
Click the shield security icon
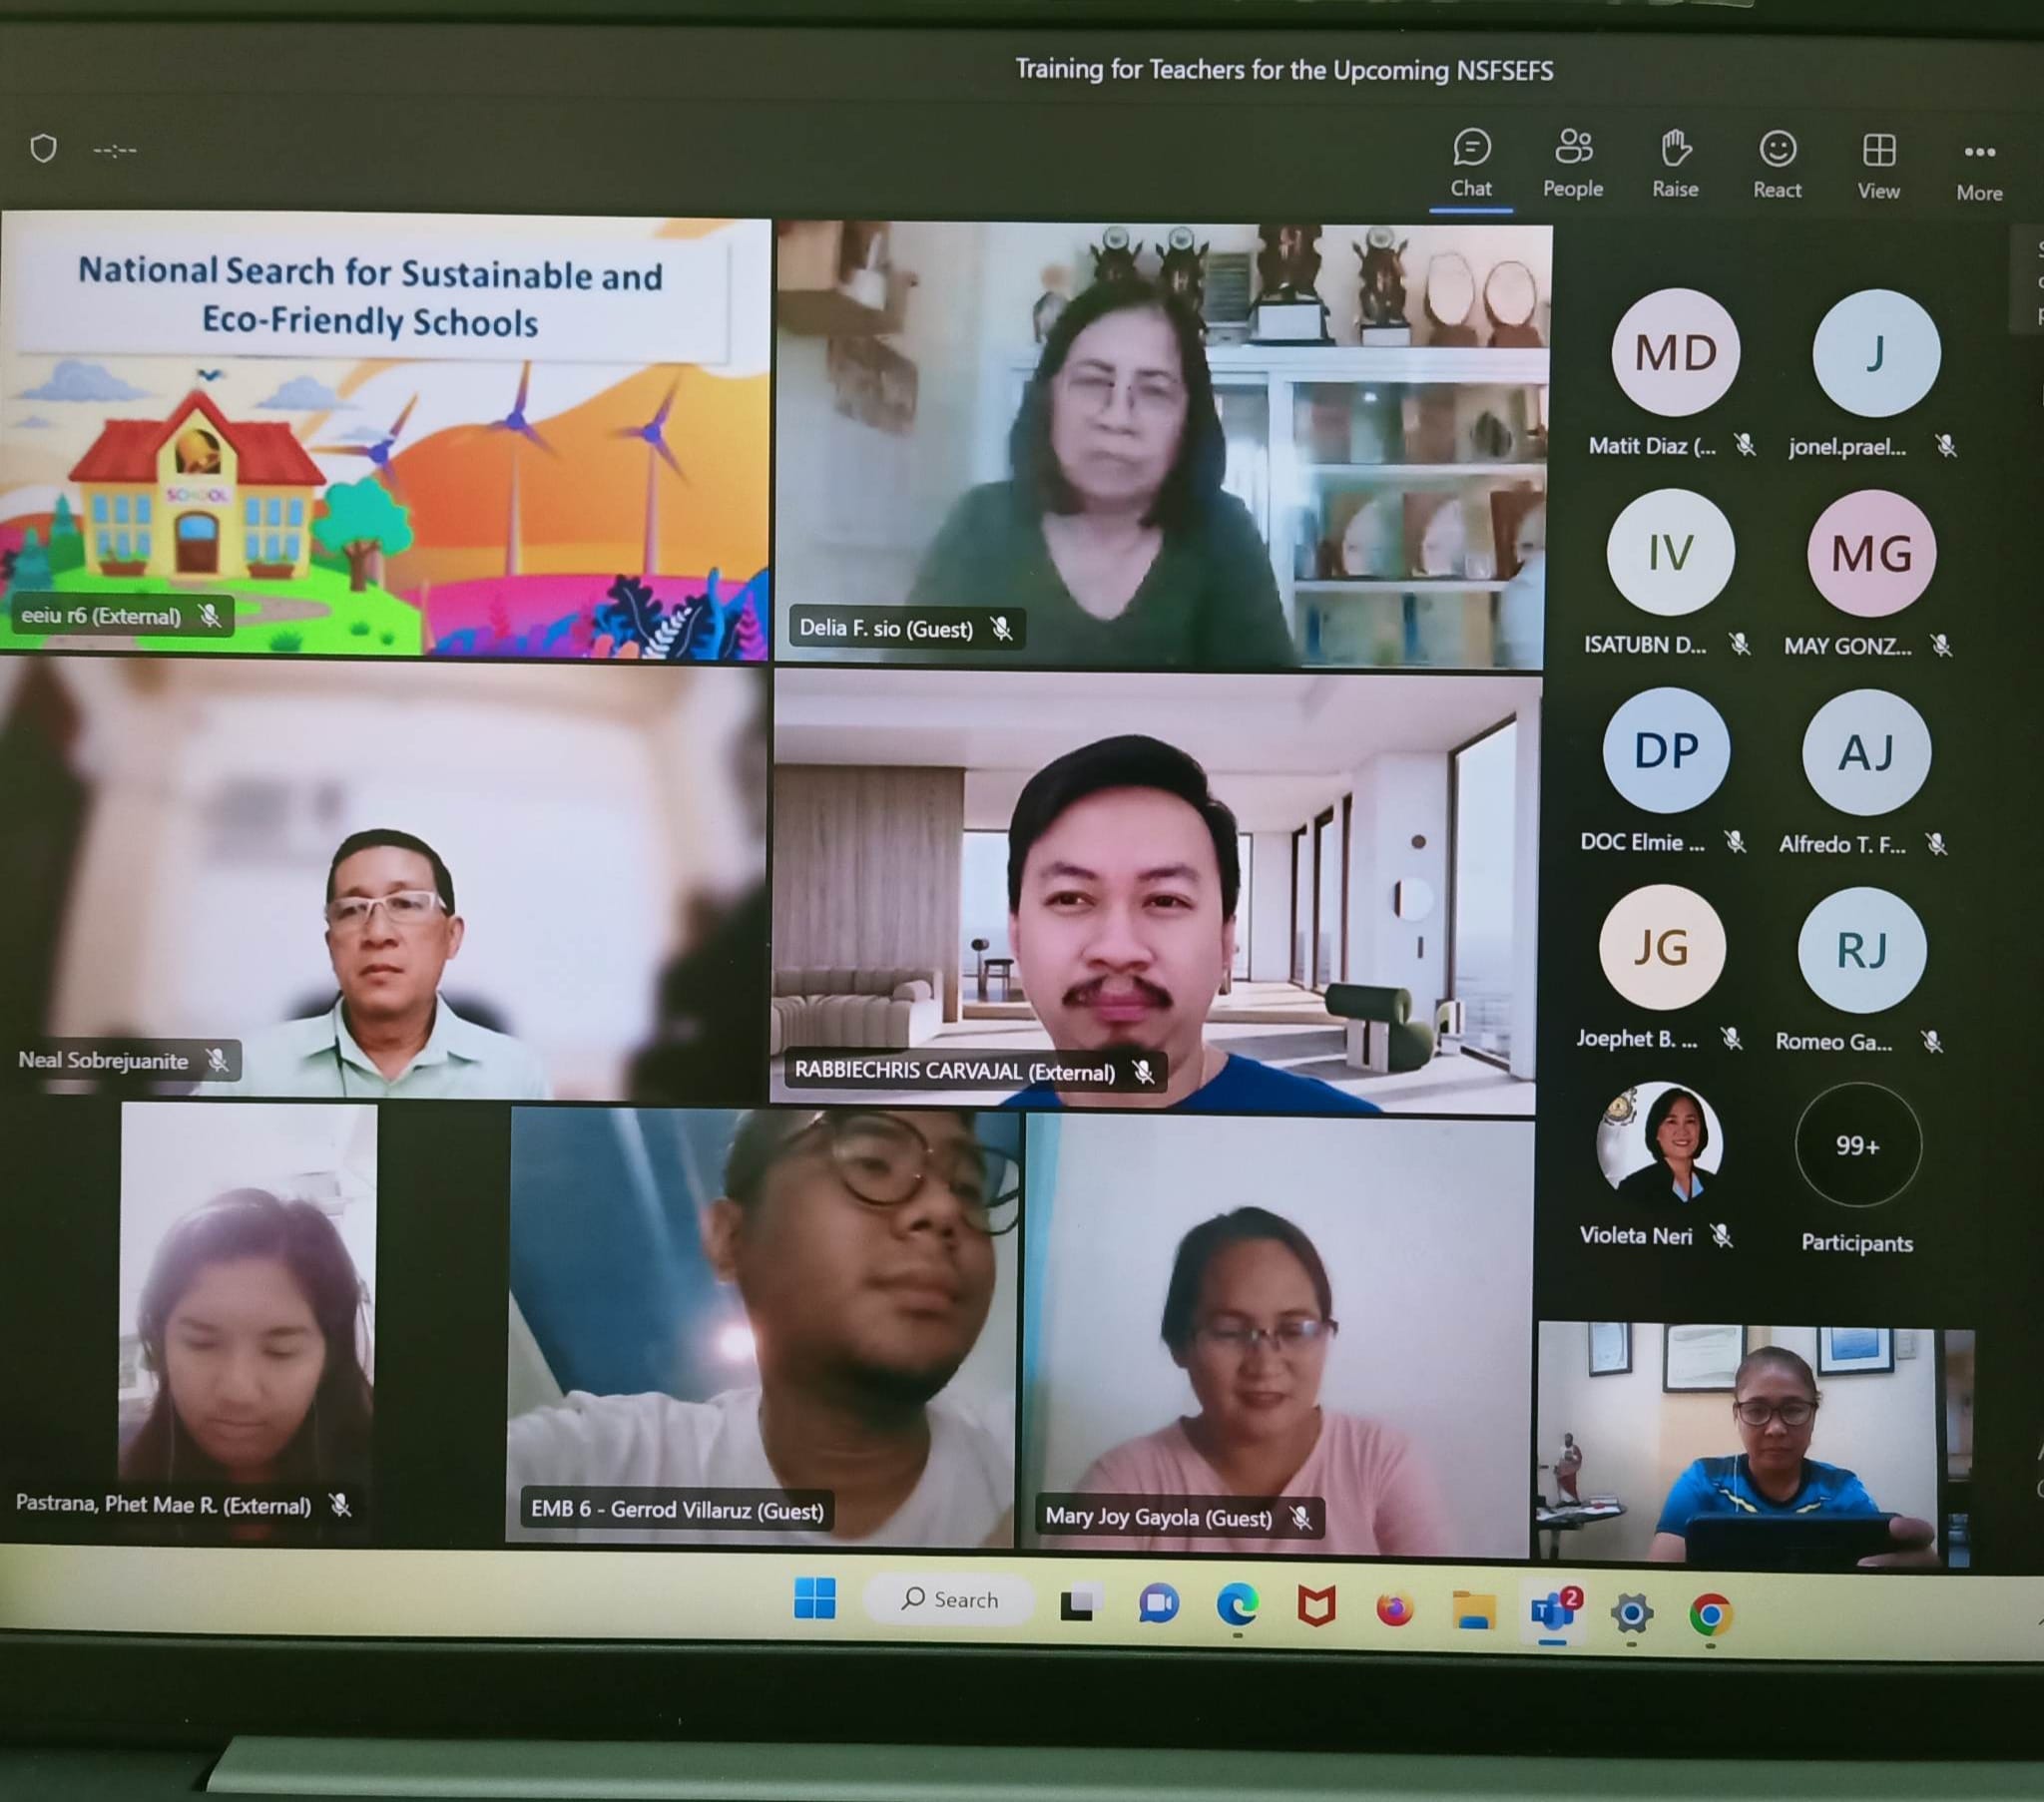pos(43,148)
